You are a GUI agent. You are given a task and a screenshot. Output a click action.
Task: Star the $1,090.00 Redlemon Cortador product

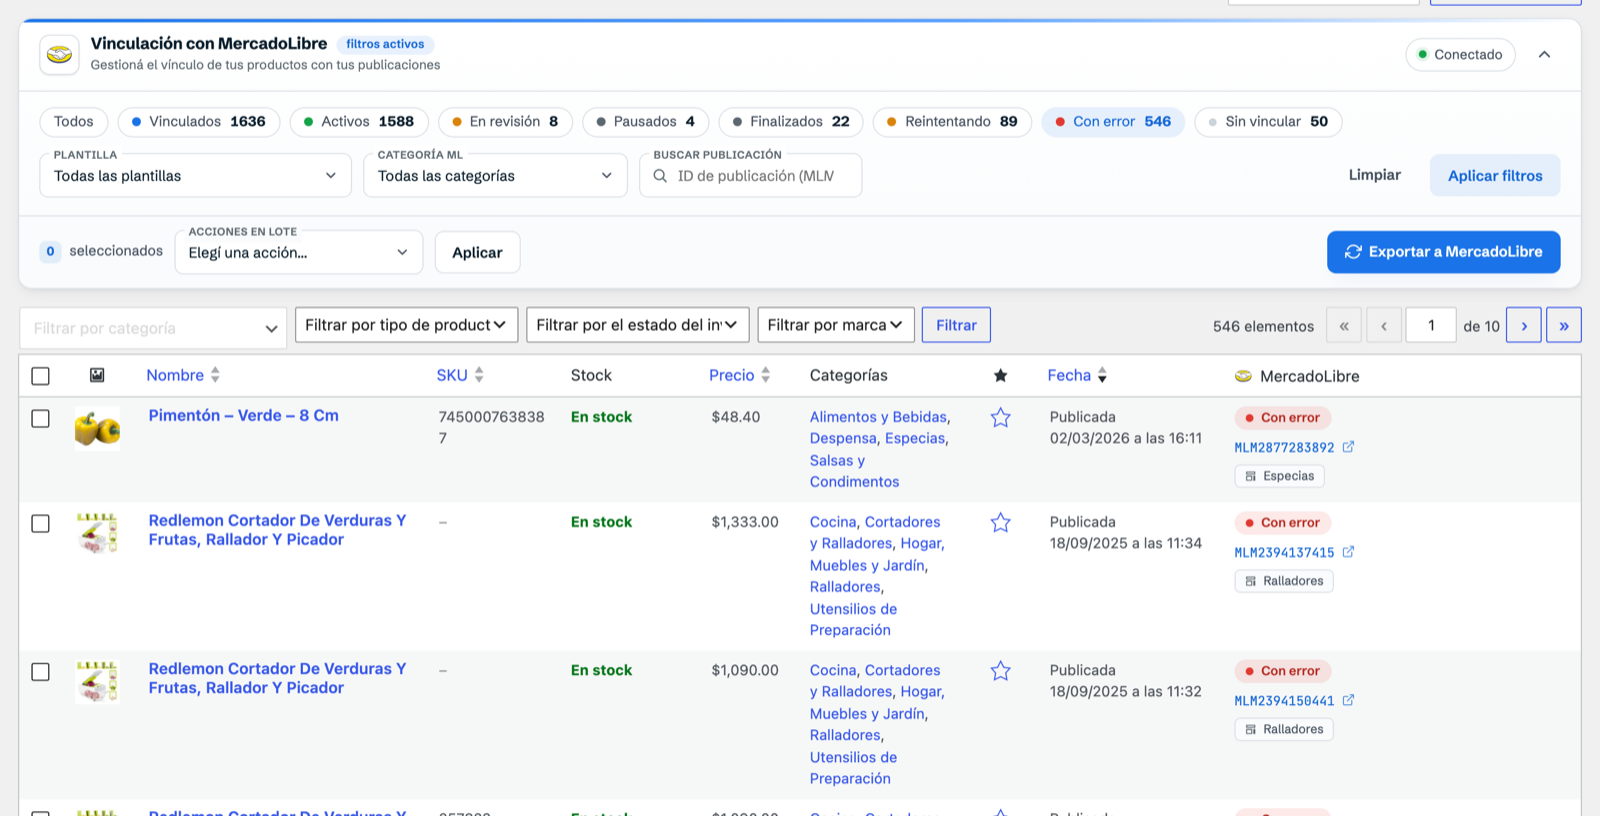pyautogui.click(x=1000, y=671)
